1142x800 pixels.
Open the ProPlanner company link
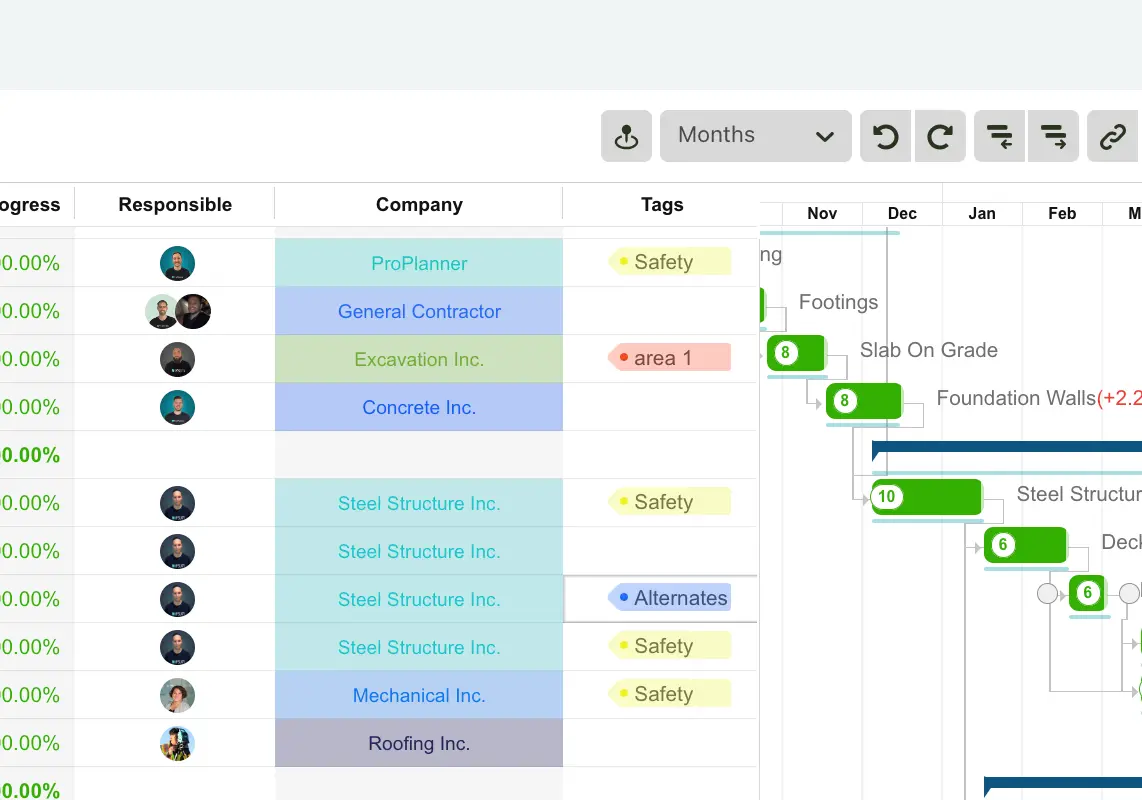418,262
